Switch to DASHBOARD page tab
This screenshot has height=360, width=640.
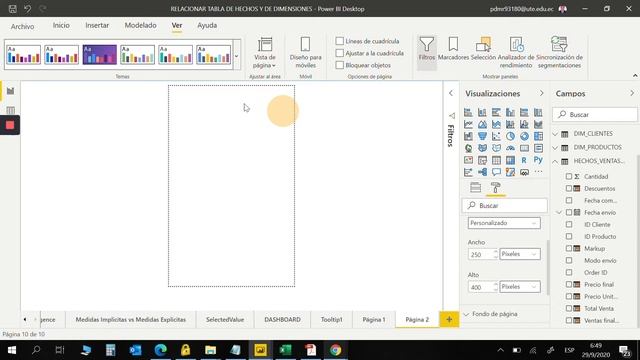(x=282, y=319)
